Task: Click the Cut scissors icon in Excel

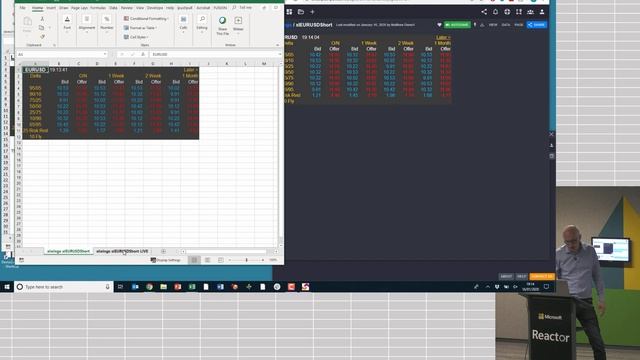Action: coord(42,19)
